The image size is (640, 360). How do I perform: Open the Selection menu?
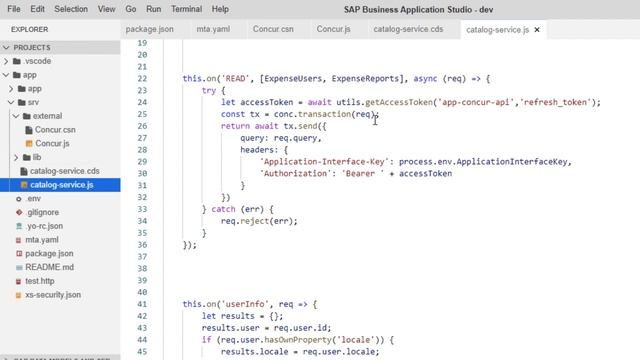pyautogui.click(x=71, y=9)
